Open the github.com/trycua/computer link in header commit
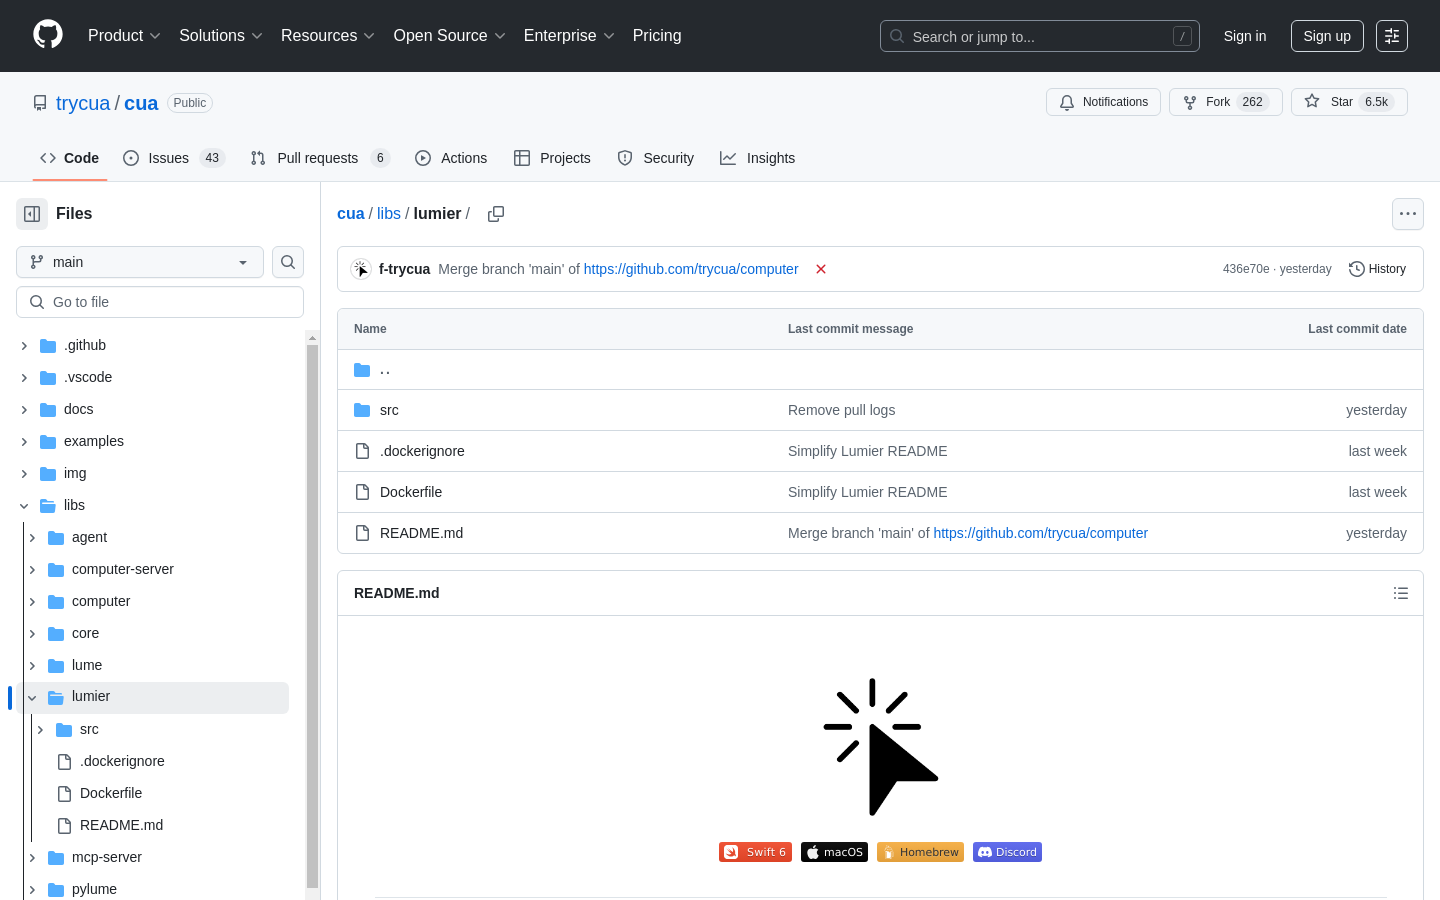The image size is (1440, 900). (691, 269)
